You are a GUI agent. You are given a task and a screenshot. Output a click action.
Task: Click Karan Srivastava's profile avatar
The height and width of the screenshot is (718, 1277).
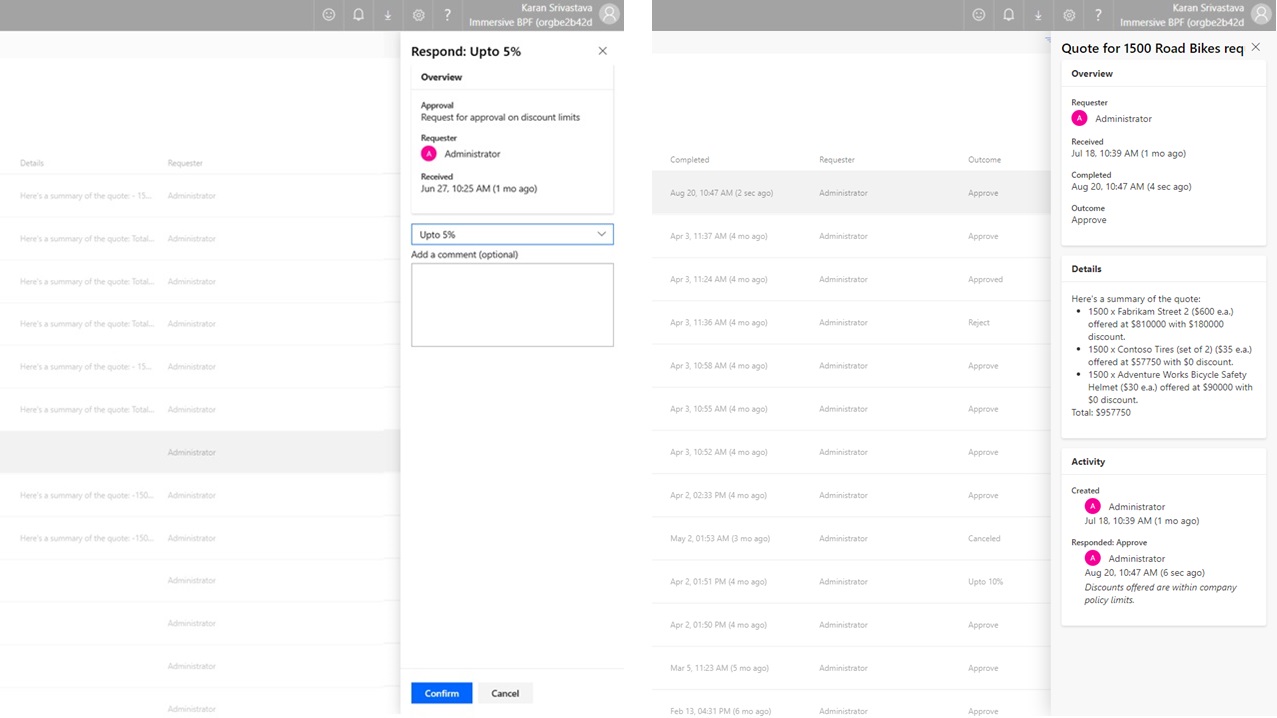coord(608,14)
